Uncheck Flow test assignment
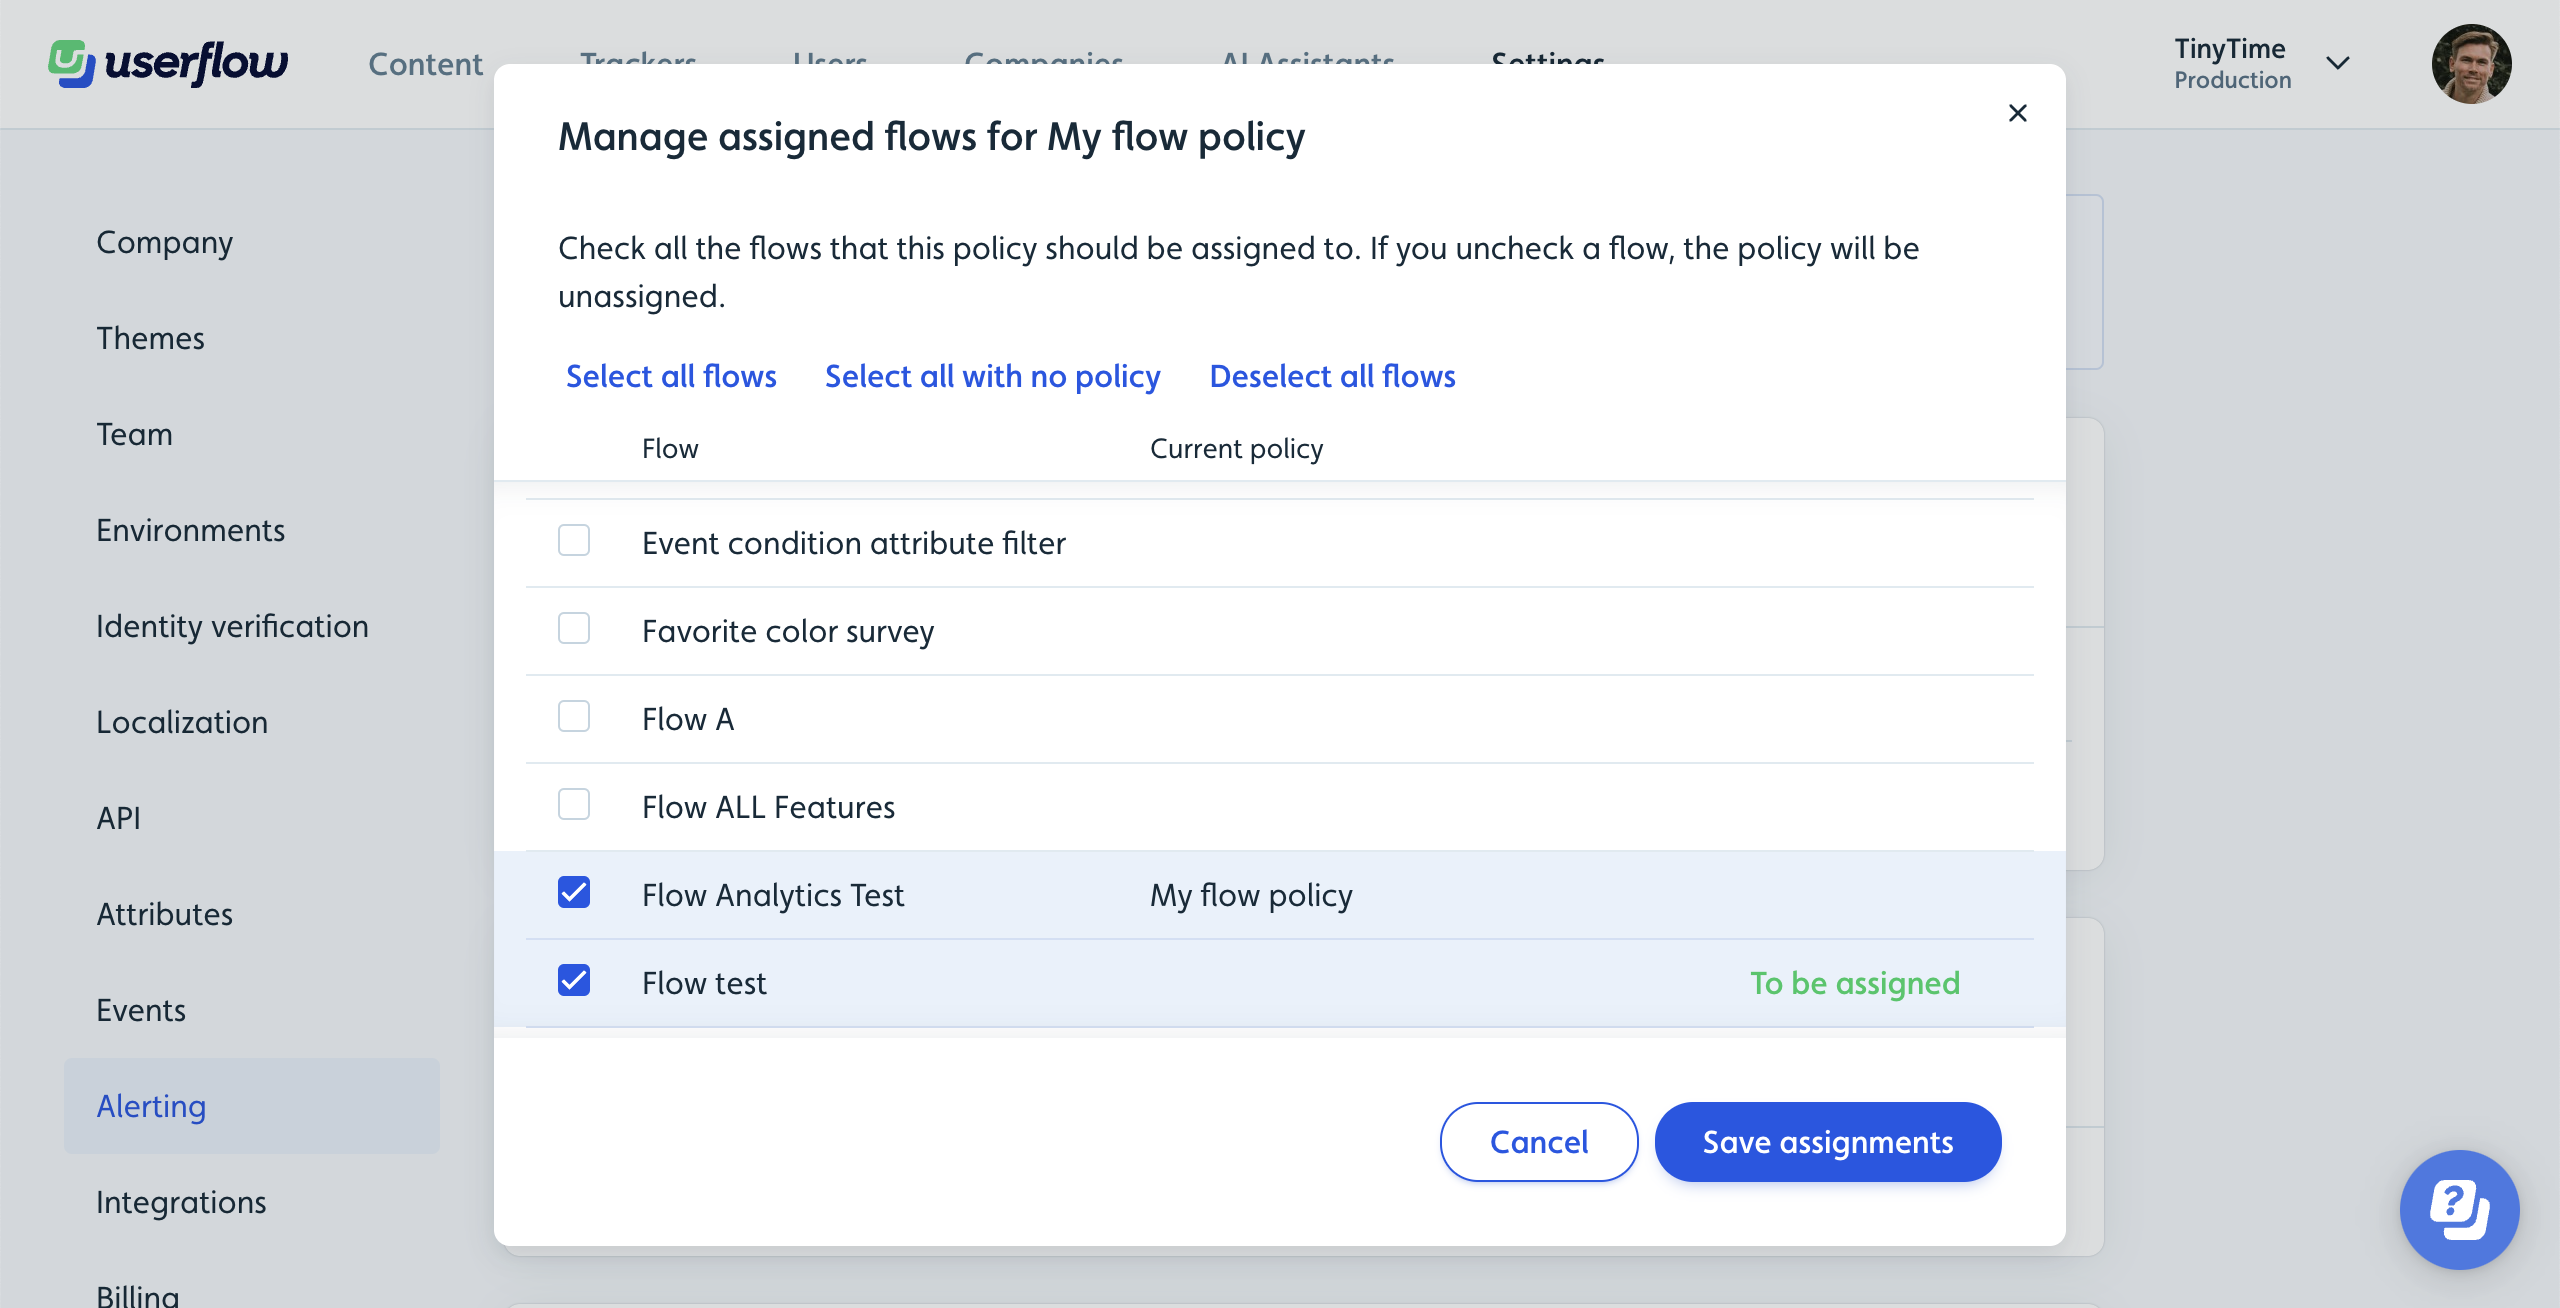Image resolution: width=2560 pixels, height=1308 pixels. (574, 981)
